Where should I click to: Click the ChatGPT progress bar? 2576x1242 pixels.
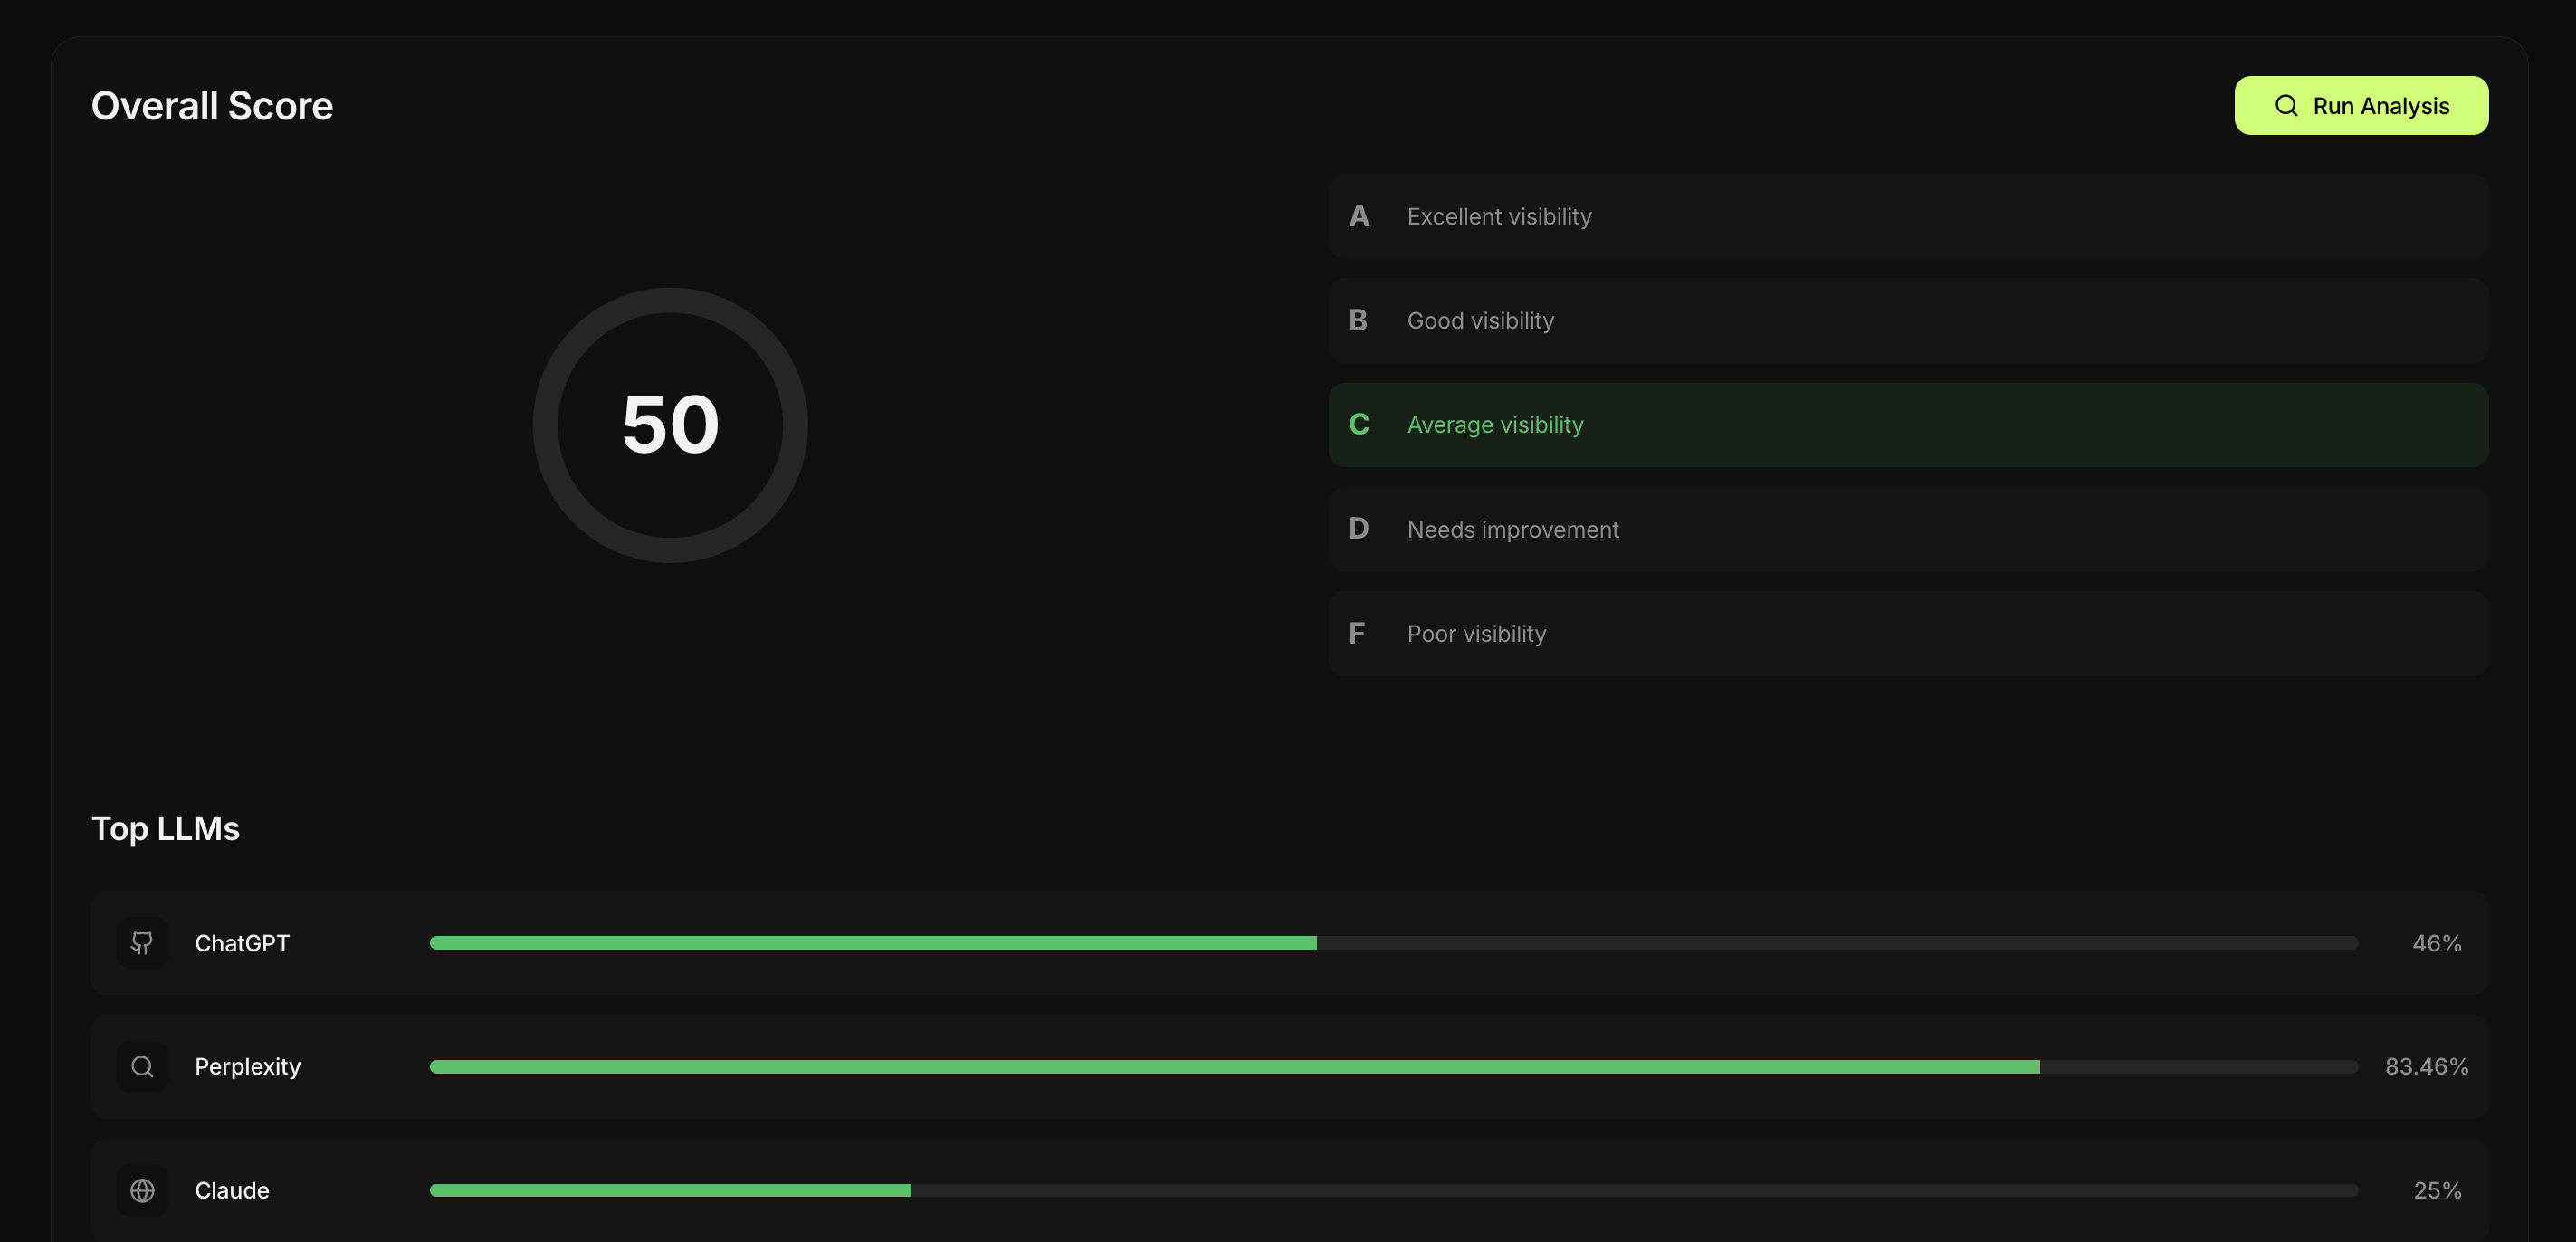point(1393,943)
